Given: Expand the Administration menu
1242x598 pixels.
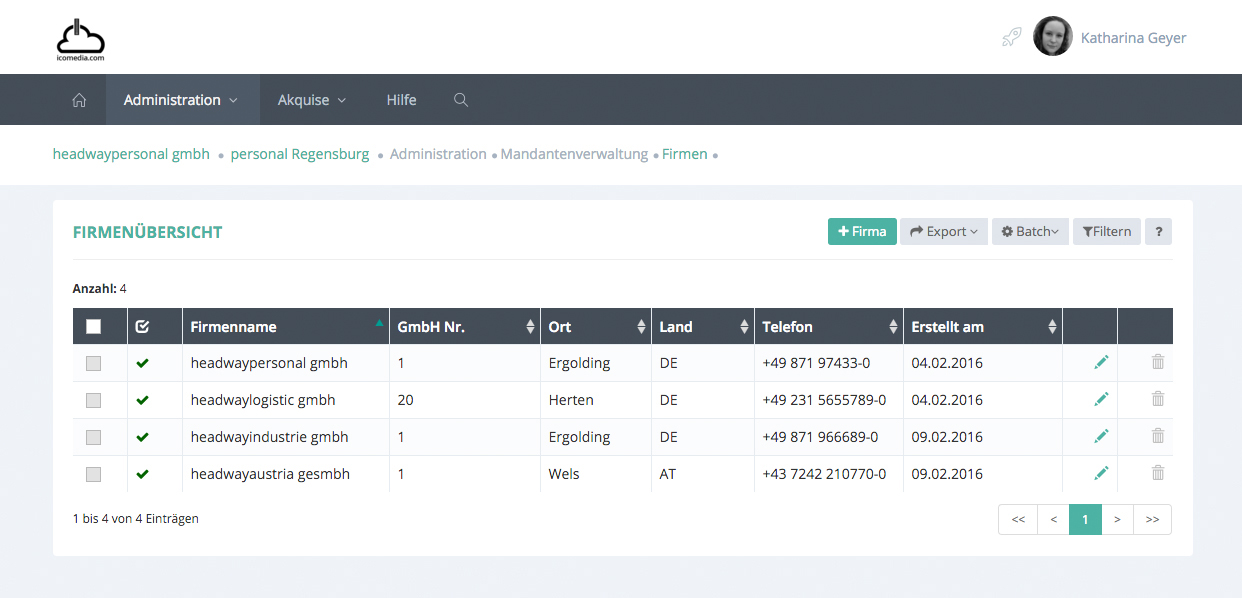Looking at the screenshot, I should [181, 100].
